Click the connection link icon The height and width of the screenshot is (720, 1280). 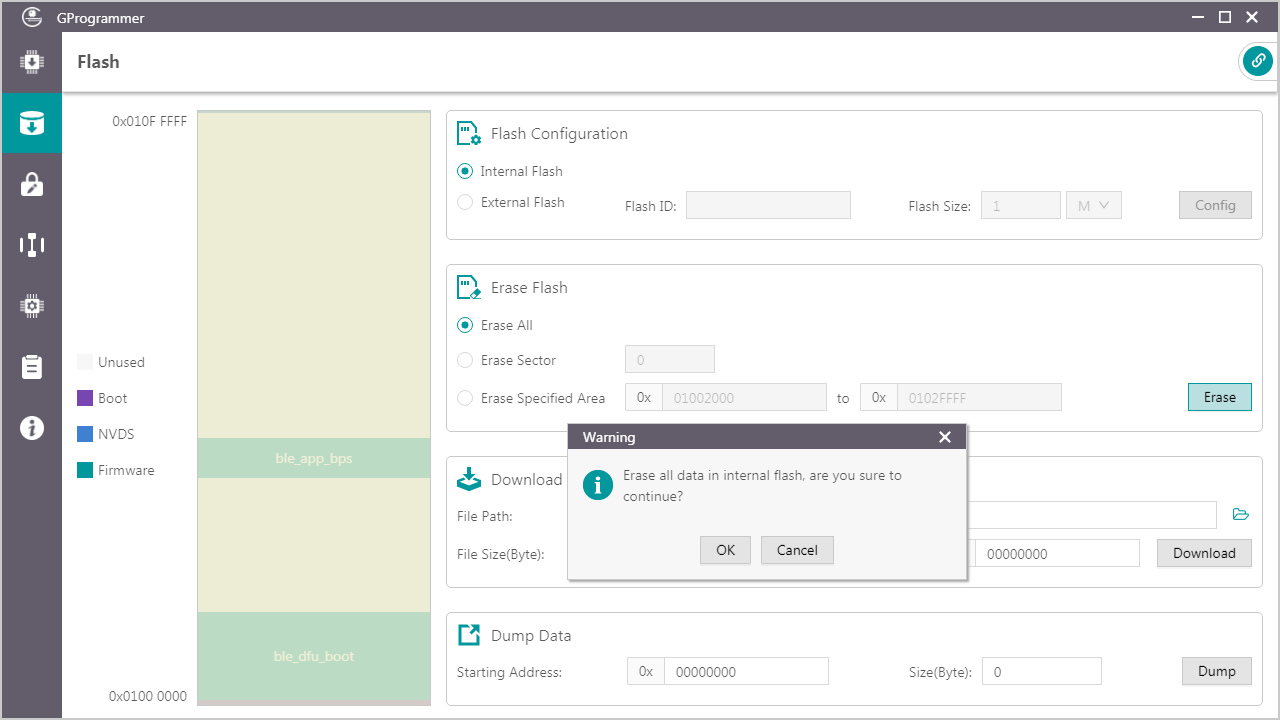(1257, 61)
